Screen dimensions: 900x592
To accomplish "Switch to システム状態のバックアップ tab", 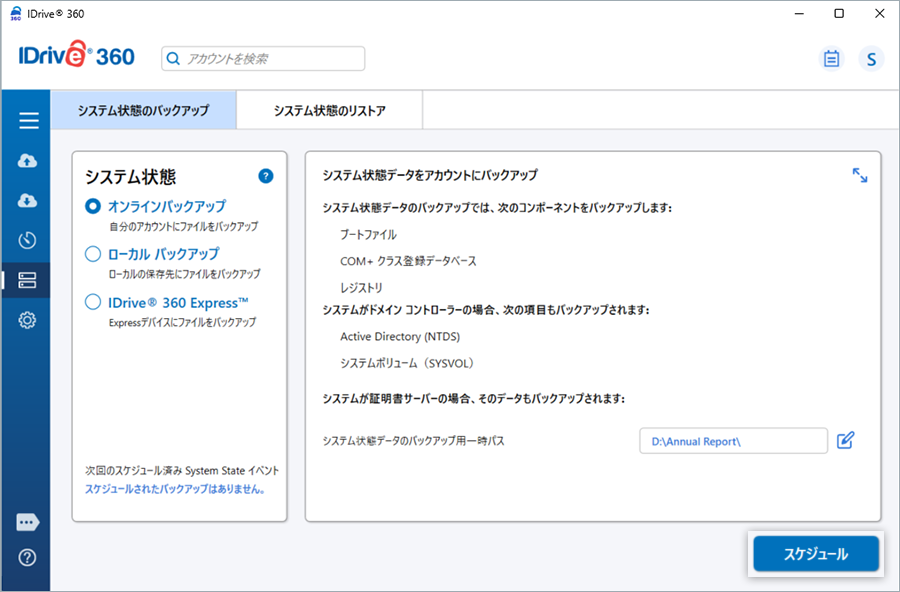I will (x=143, y=111).
